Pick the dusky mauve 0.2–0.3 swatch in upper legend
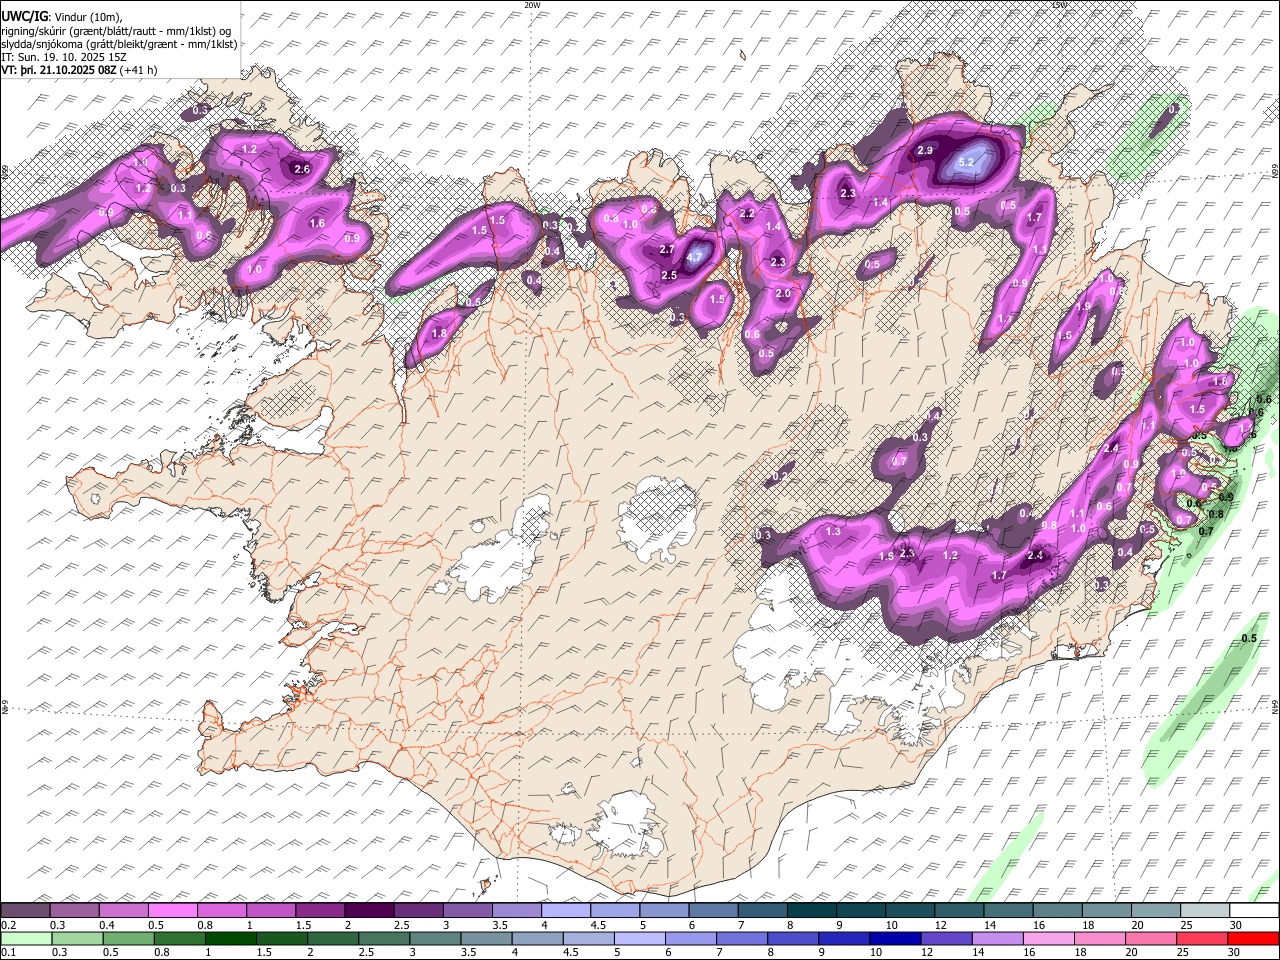Image resolution: width=1280 pixels, height=960 pixels. click(25, 911)
